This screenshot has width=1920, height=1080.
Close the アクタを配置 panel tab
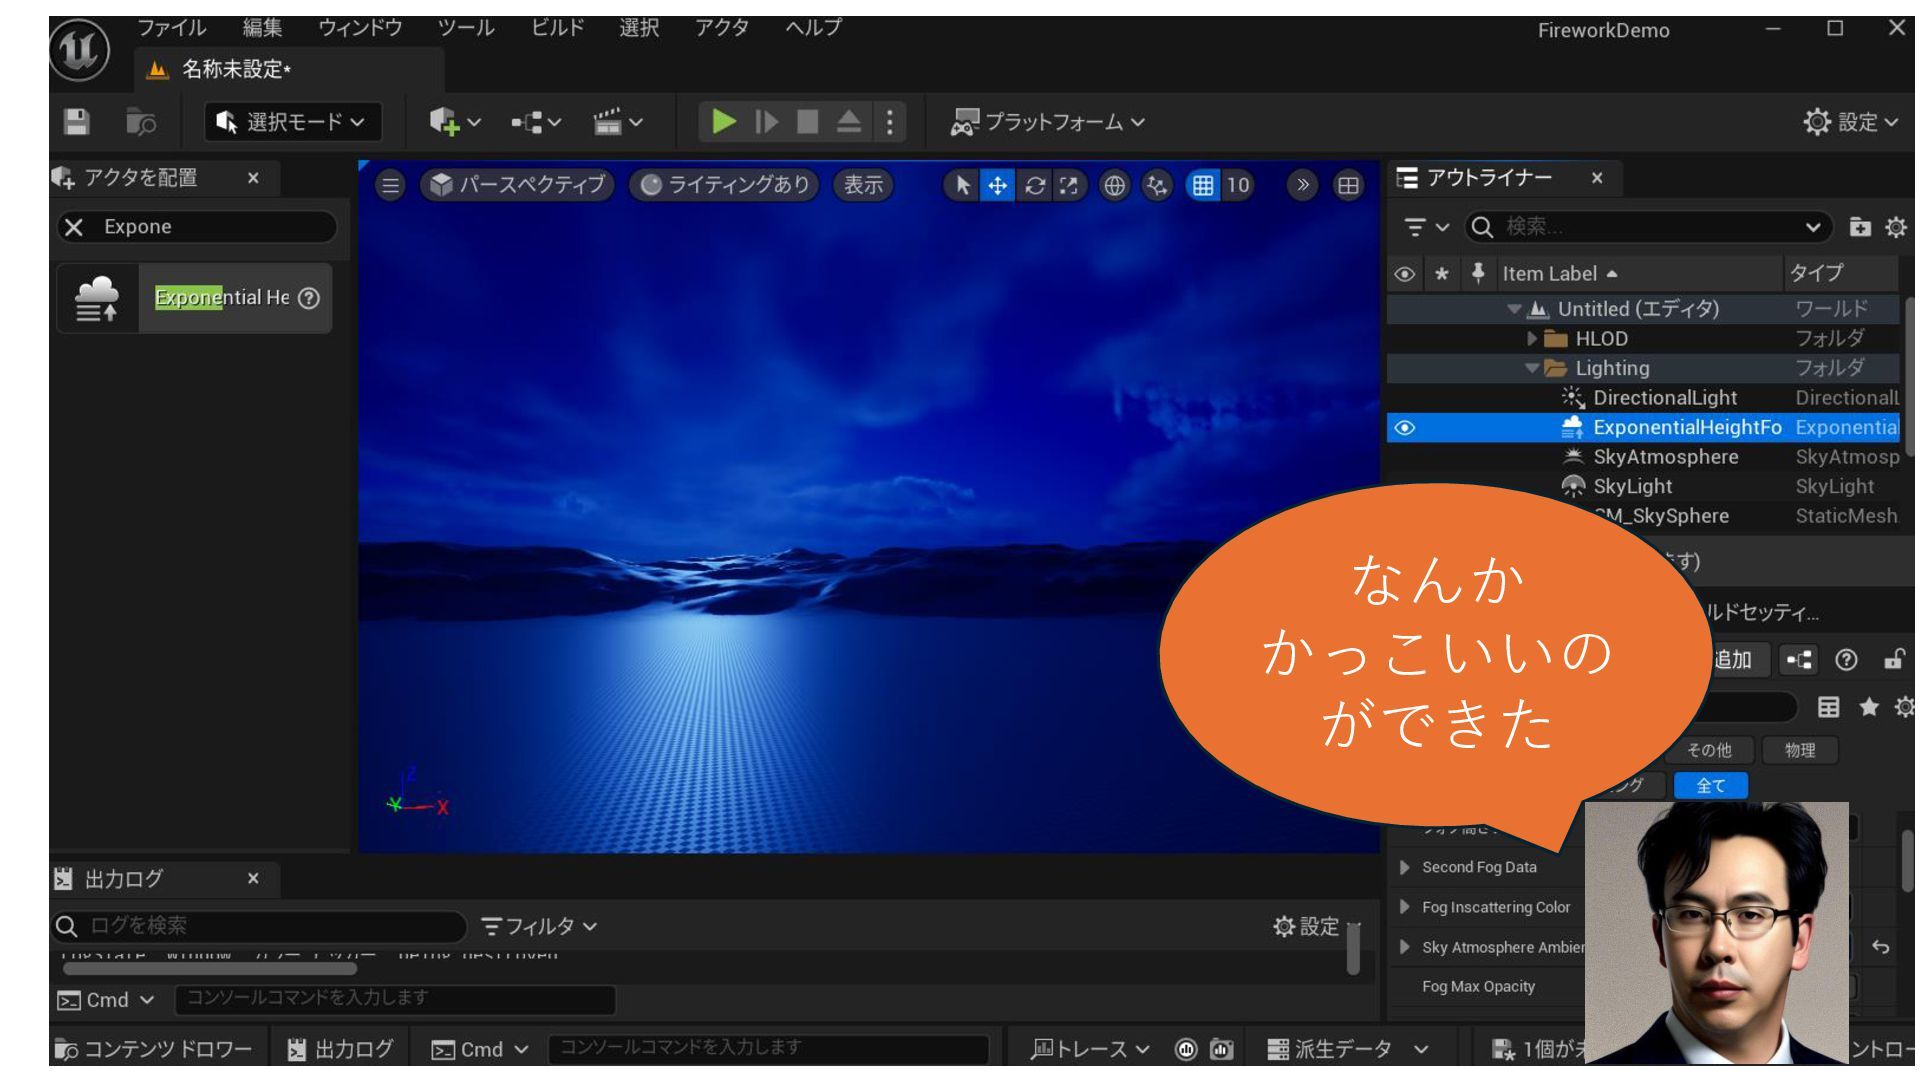[253, 178]
